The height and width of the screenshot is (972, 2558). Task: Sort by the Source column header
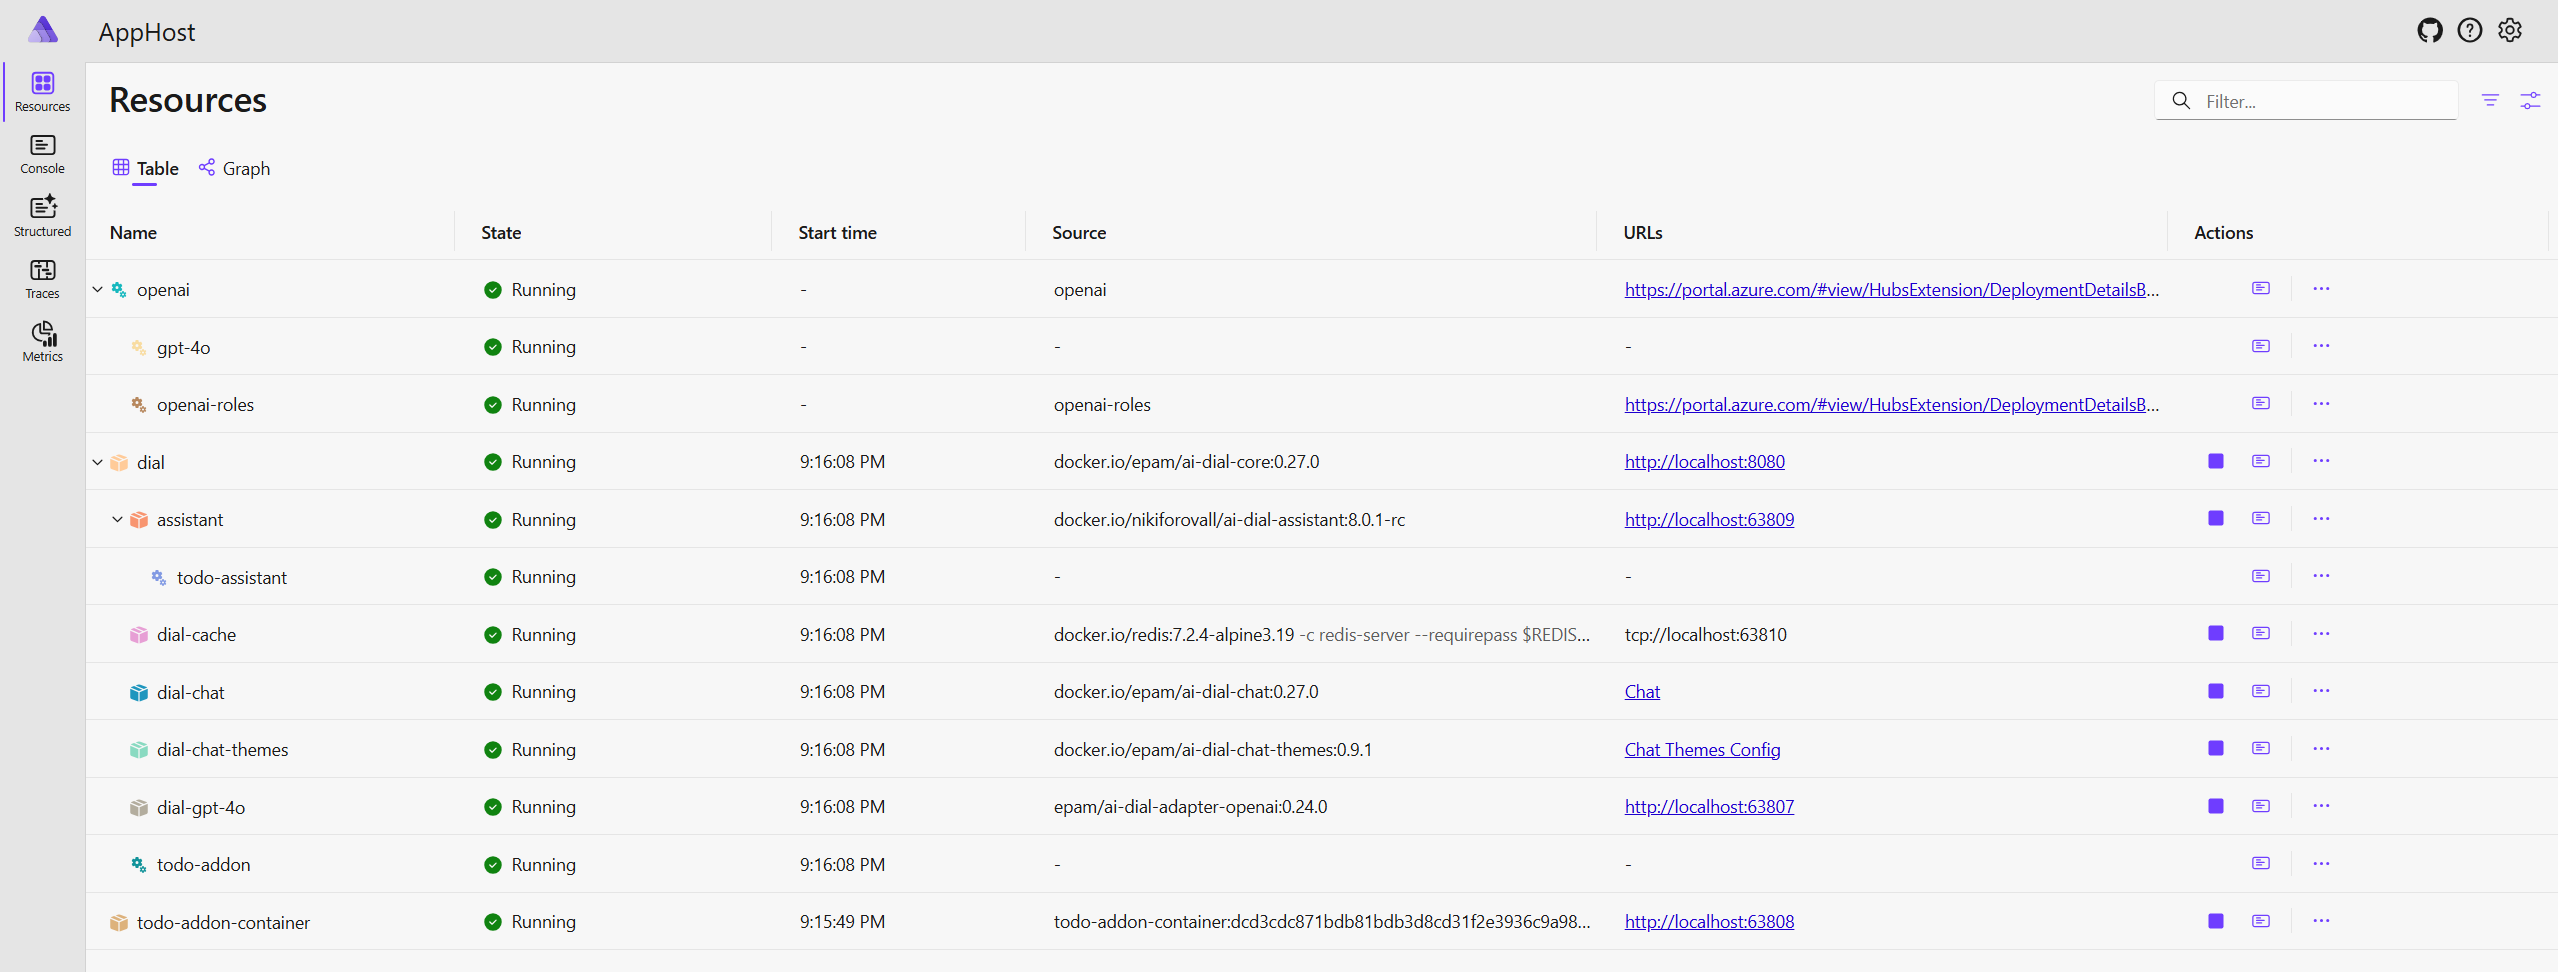1079,232
